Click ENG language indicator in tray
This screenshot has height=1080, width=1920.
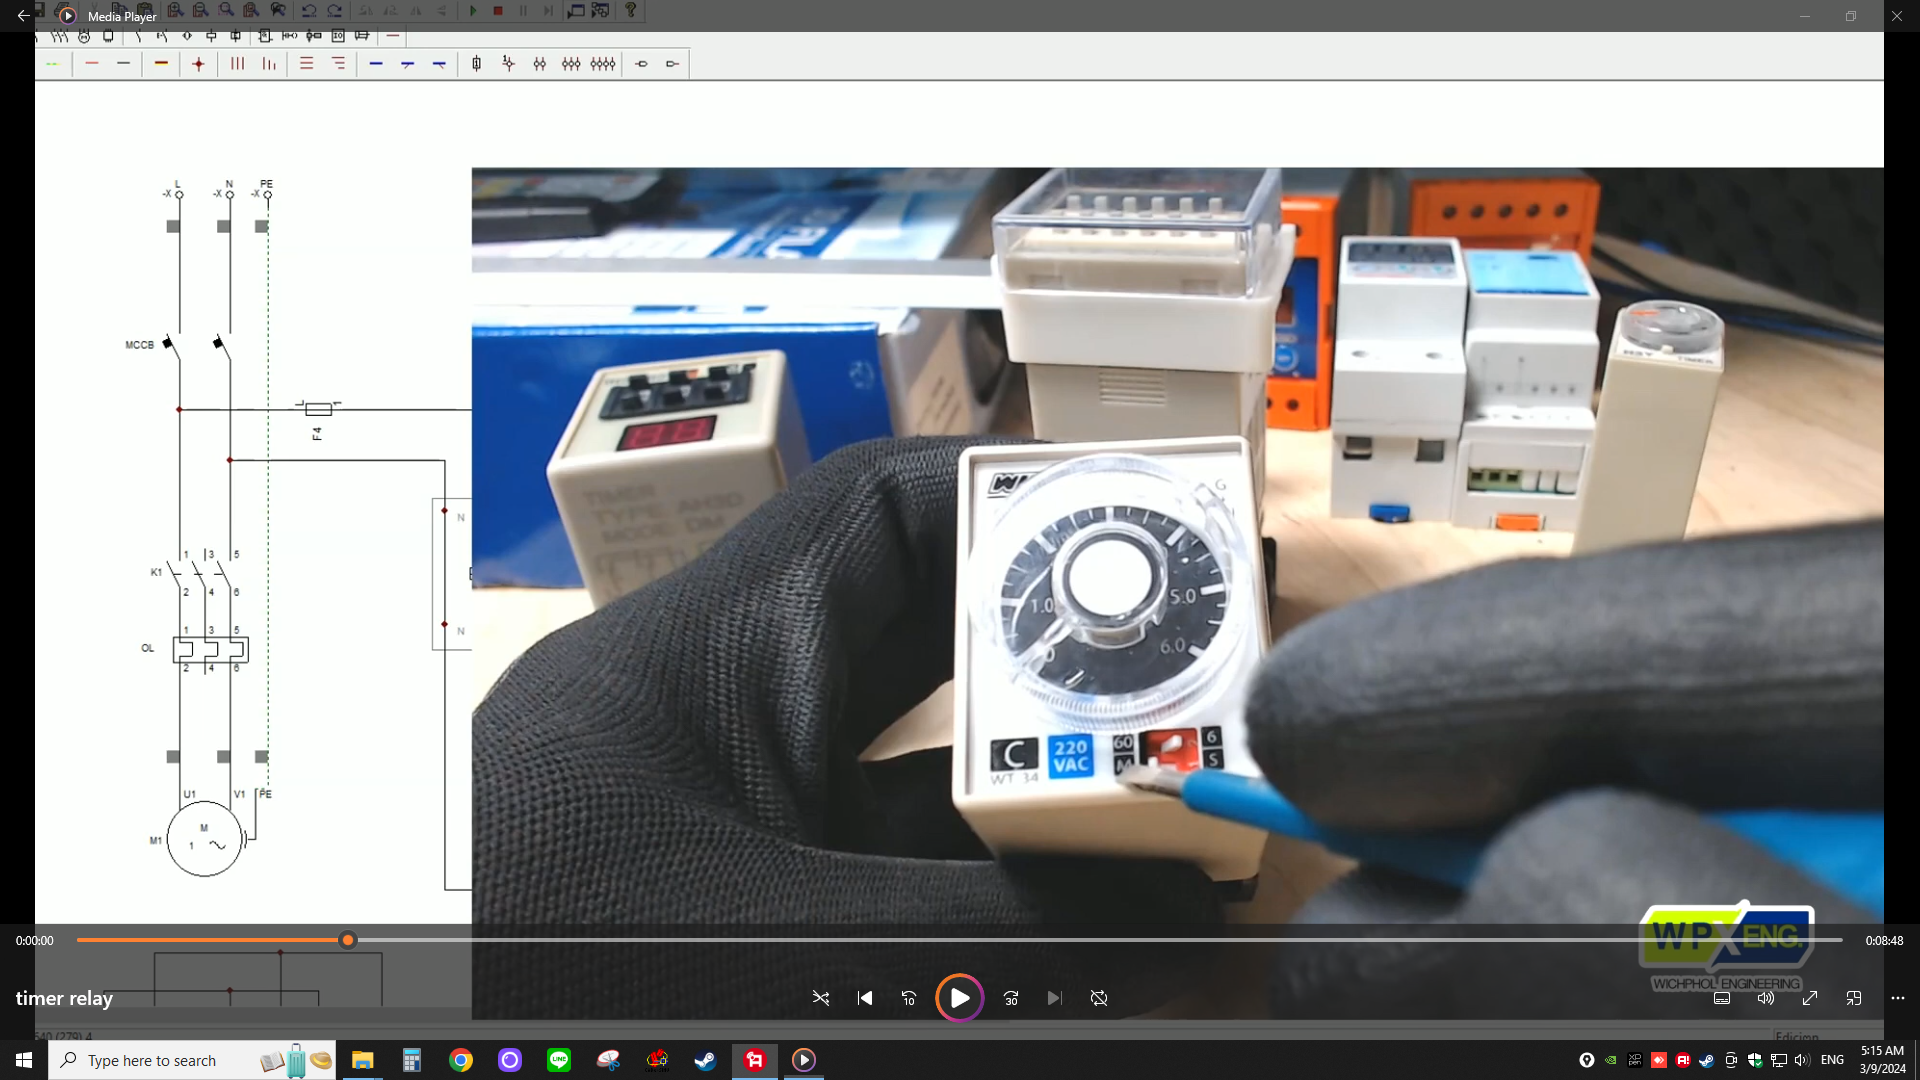1832,1060
